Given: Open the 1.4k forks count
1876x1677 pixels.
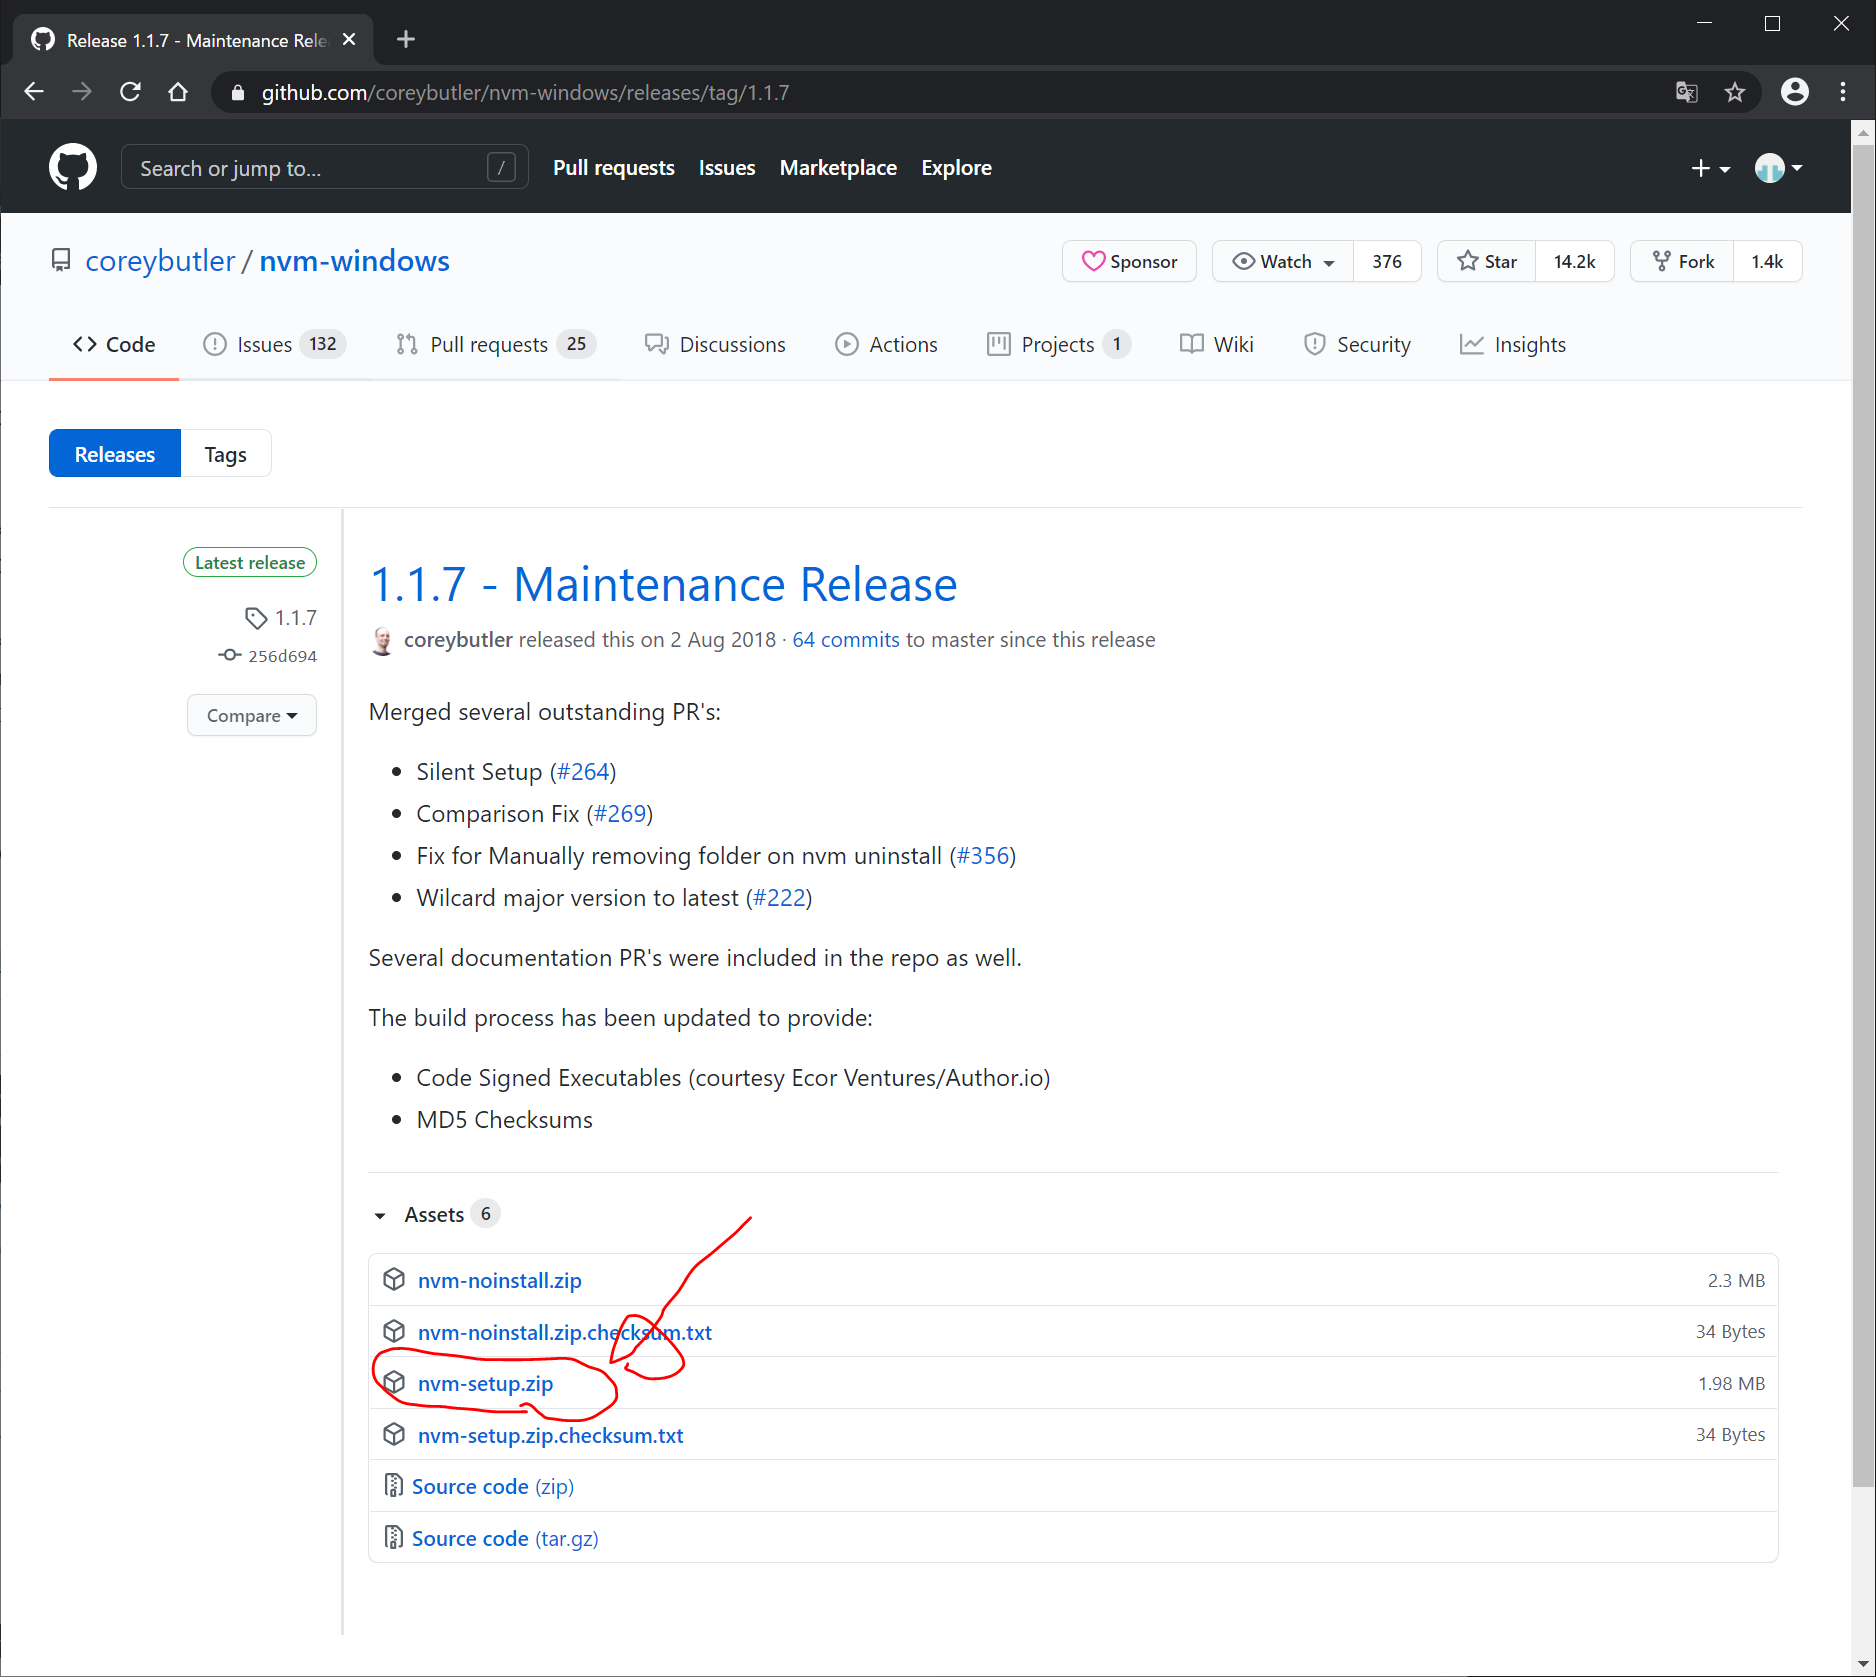Looking at the screenshot, I should point(1767,261).
